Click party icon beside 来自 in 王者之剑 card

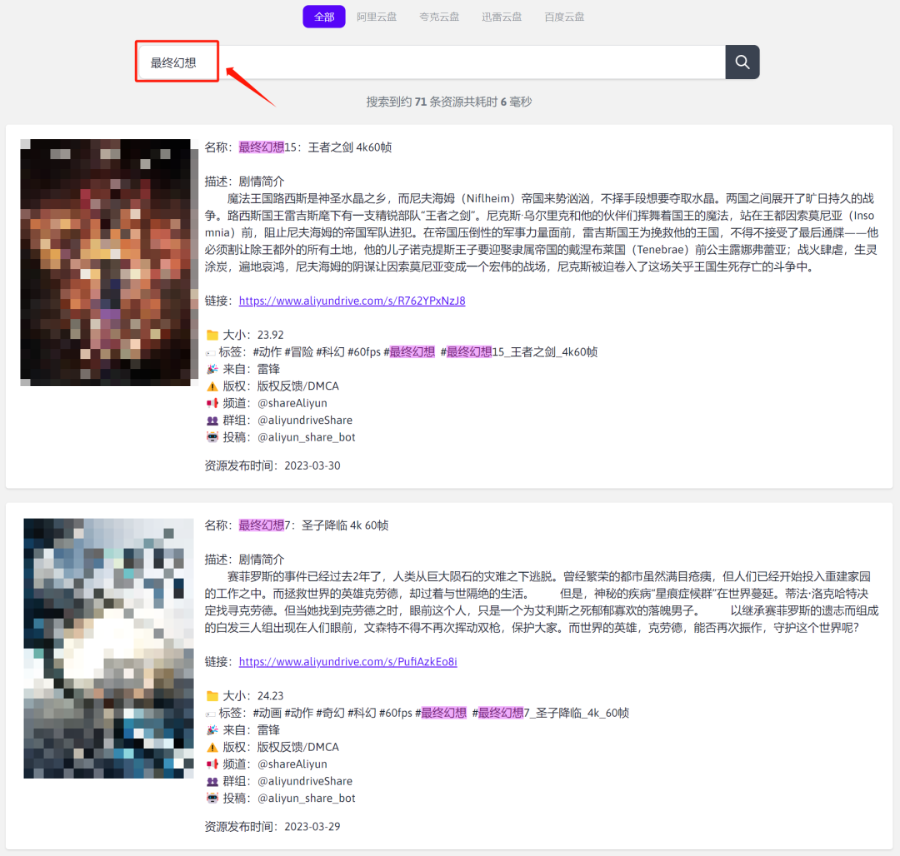click(212, 369)
